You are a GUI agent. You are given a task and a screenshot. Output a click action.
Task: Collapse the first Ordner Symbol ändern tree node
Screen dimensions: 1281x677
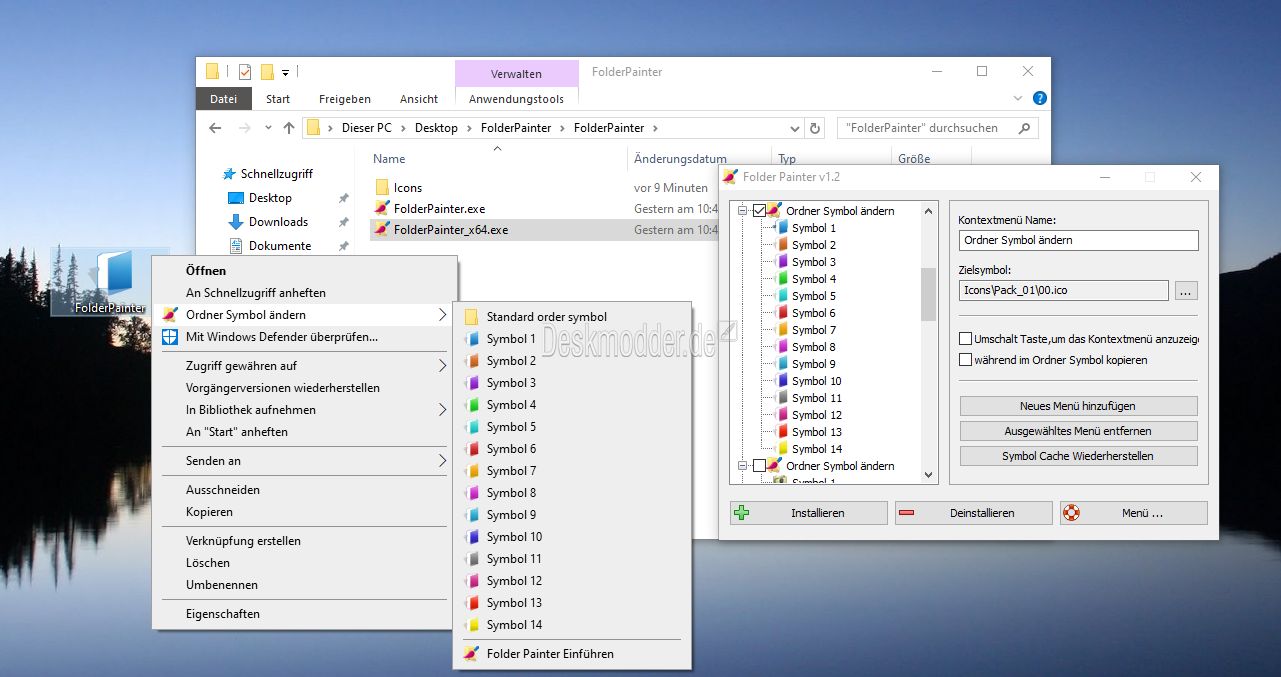pyautogui.click(x=743, y=211)
